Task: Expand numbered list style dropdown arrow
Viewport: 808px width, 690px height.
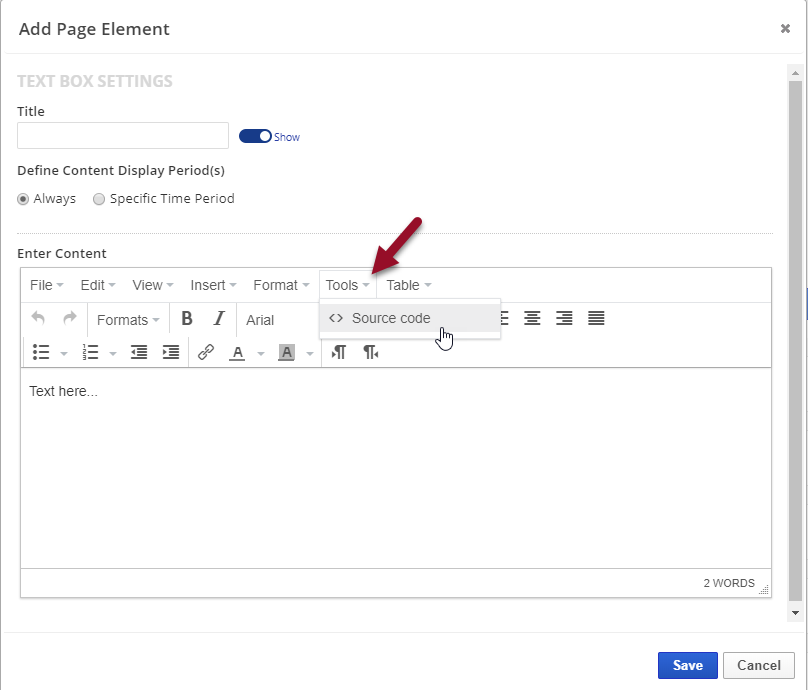Action: (113, 353)
